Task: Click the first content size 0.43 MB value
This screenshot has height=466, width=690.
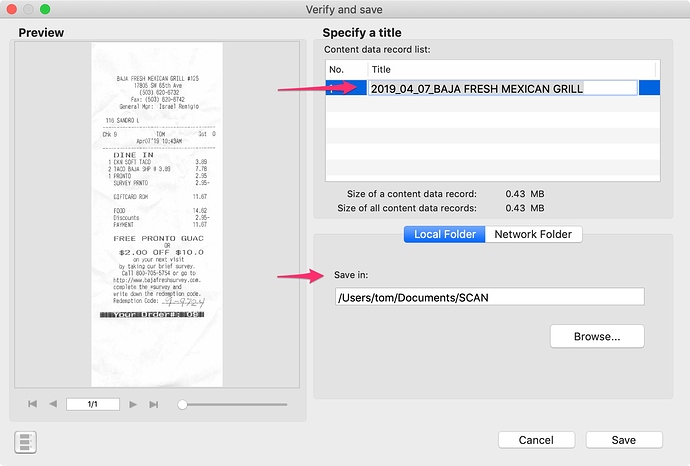Action: [x=525, y=194]
